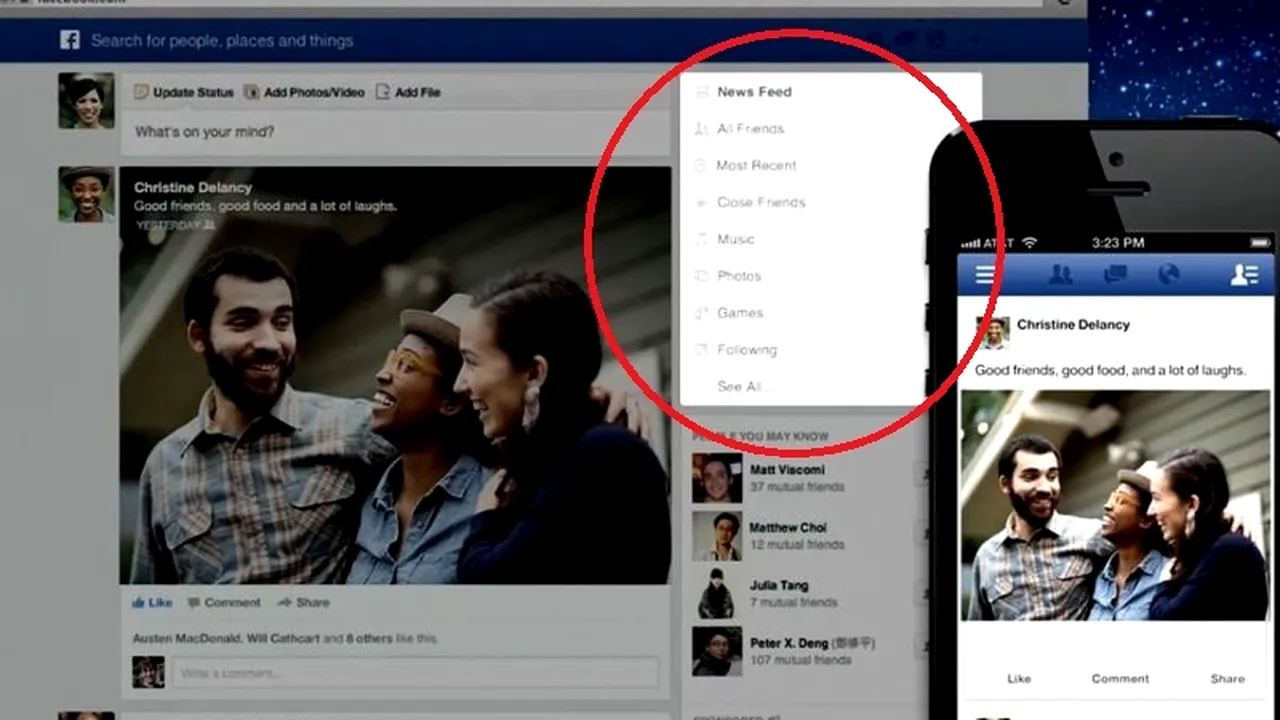Select the Close Friends feed filter
Viewport: 1280px width, 720px height.
(759, 202)
